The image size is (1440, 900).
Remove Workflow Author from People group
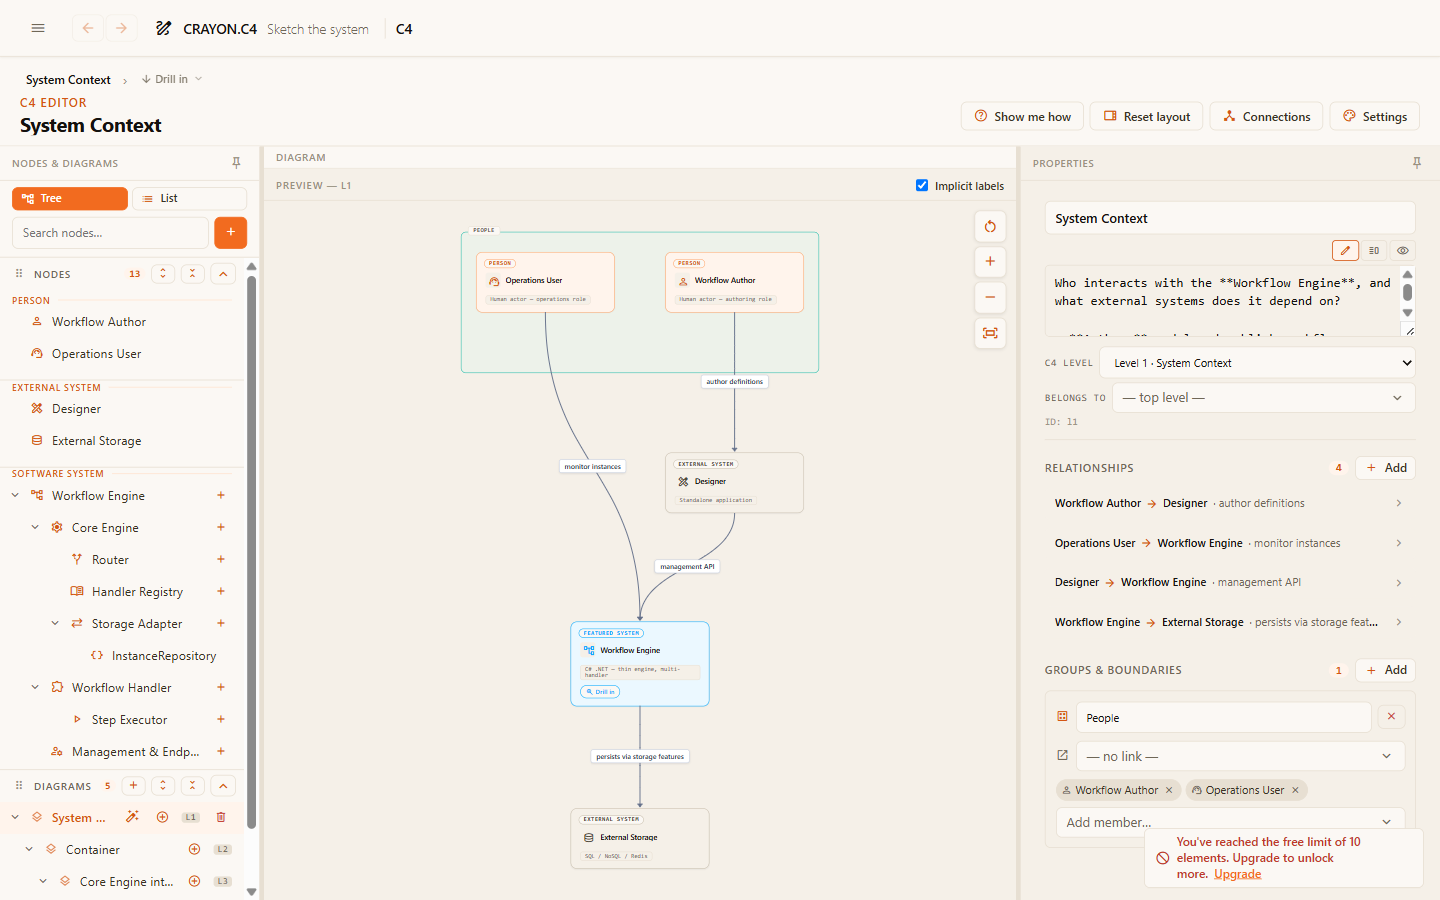1169,790
